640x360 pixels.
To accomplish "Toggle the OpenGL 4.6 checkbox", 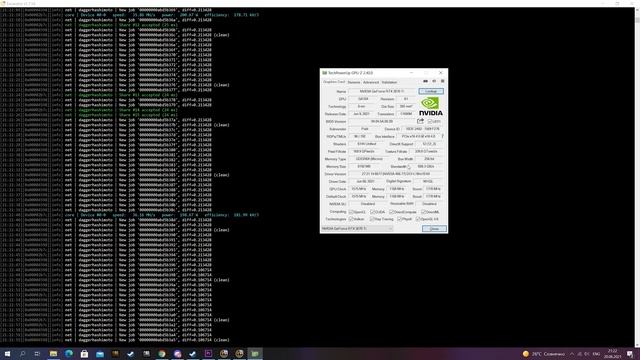I will [x=418, y=219].
